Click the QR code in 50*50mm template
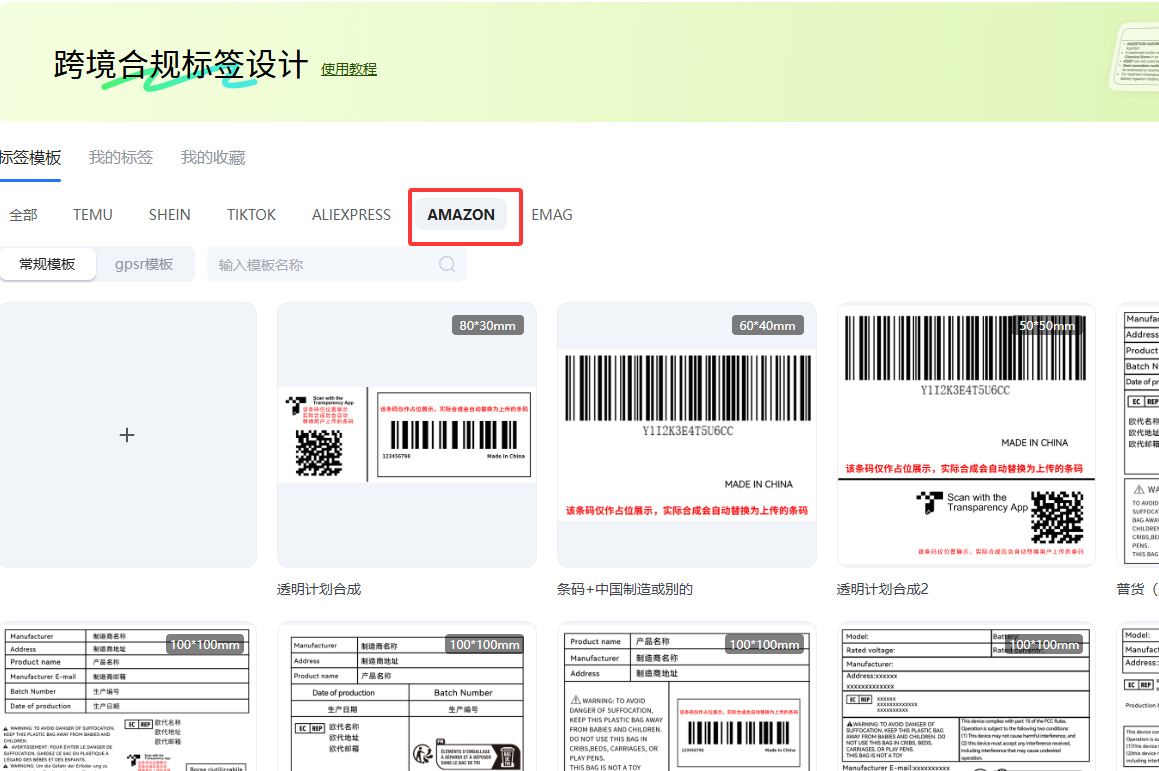The height and width of the screenshot is (771, 1159). point(1057,517)
